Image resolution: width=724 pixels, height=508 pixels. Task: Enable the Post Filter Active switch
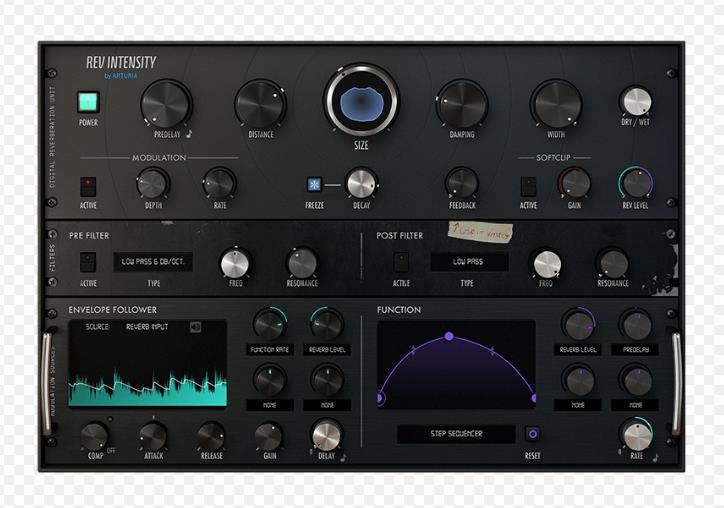tap(401, 262)
